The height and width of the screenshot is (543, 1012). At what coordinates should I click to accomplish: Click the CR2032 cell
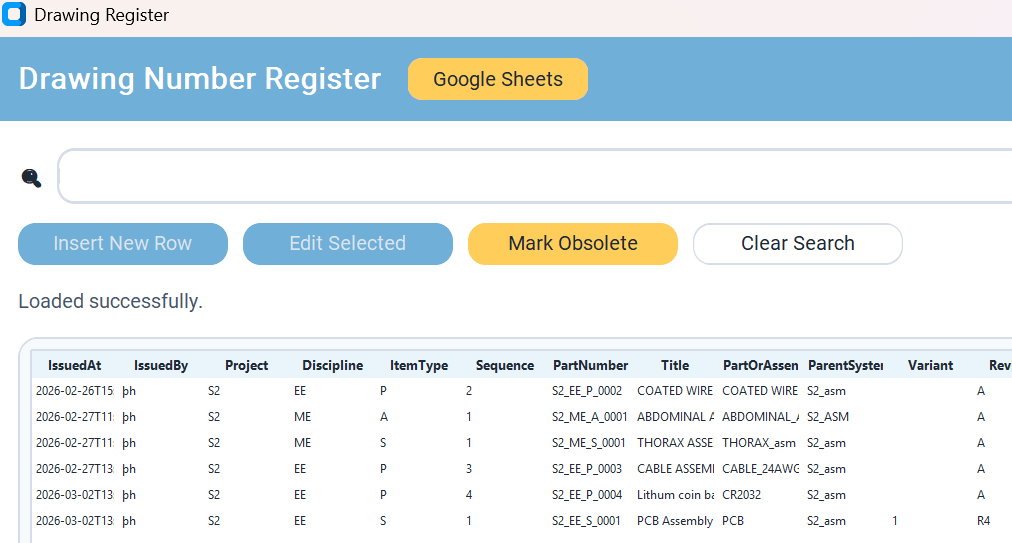pos(742,495)
